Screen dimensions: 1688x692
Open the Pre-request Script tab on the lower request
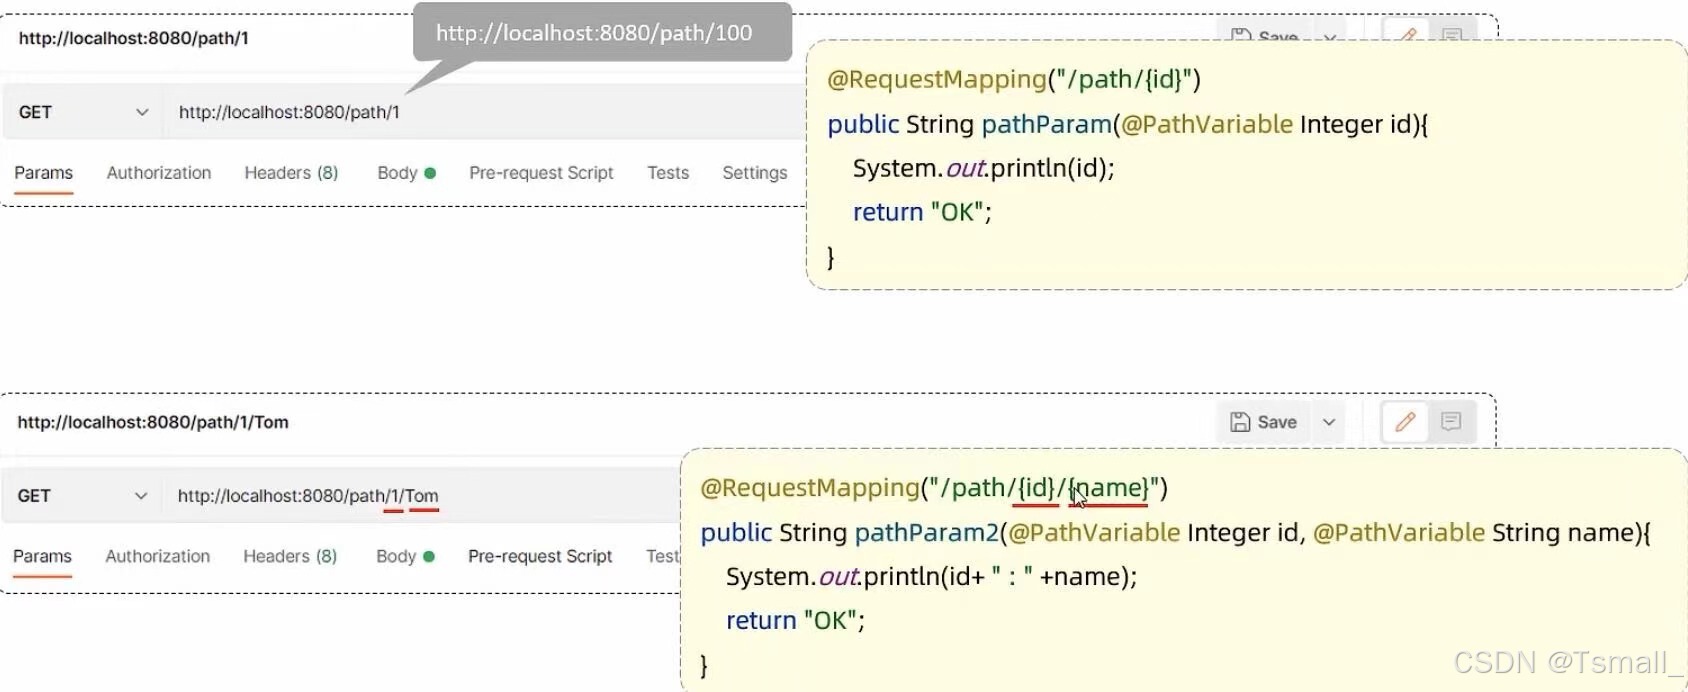tap(540, 556)
